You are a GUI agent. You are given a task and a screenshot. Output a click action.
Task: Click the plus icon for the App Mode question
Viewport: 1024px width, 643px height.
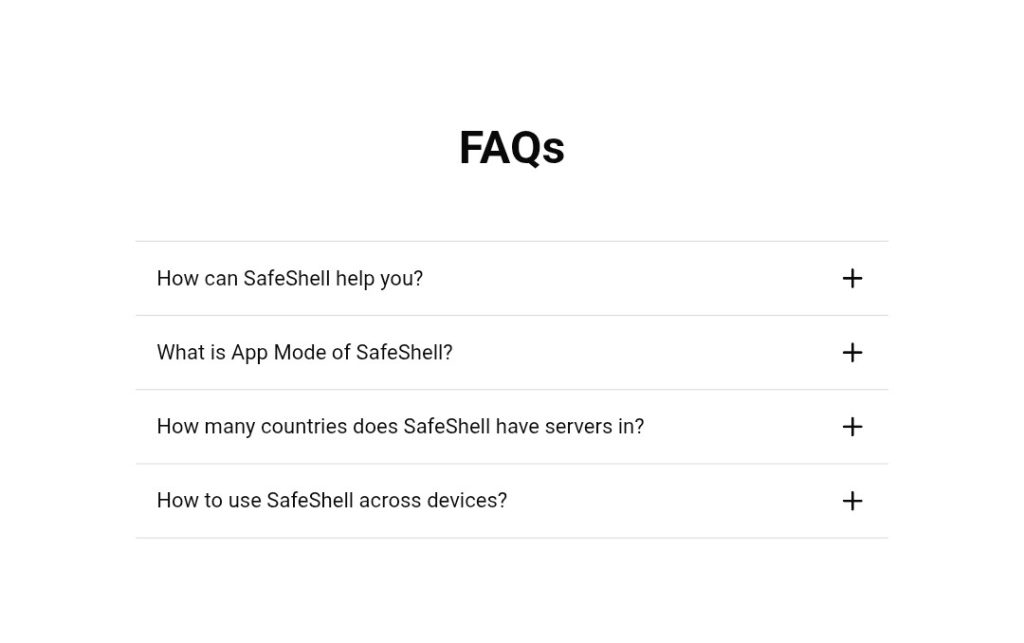tap(852, 353)
